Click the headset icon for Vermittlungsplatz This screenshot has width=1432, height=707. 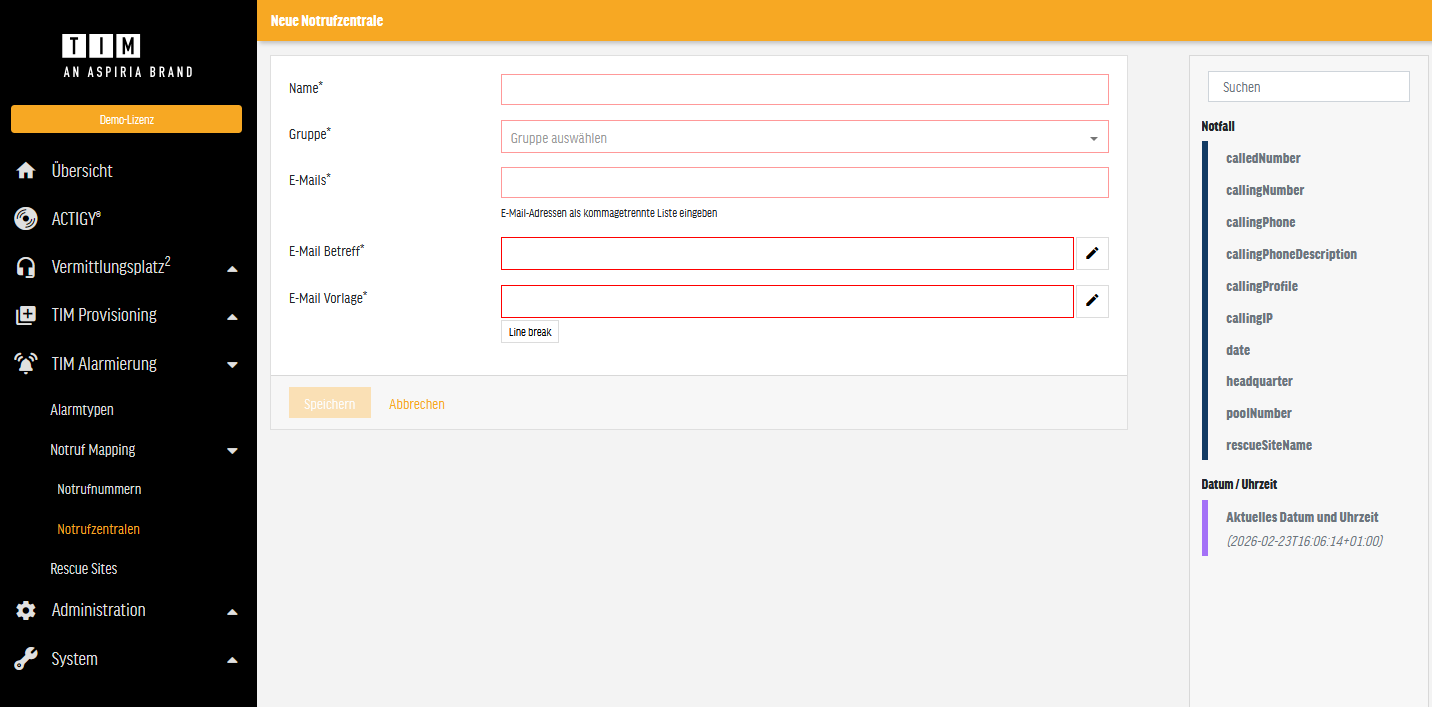[26, 267]
